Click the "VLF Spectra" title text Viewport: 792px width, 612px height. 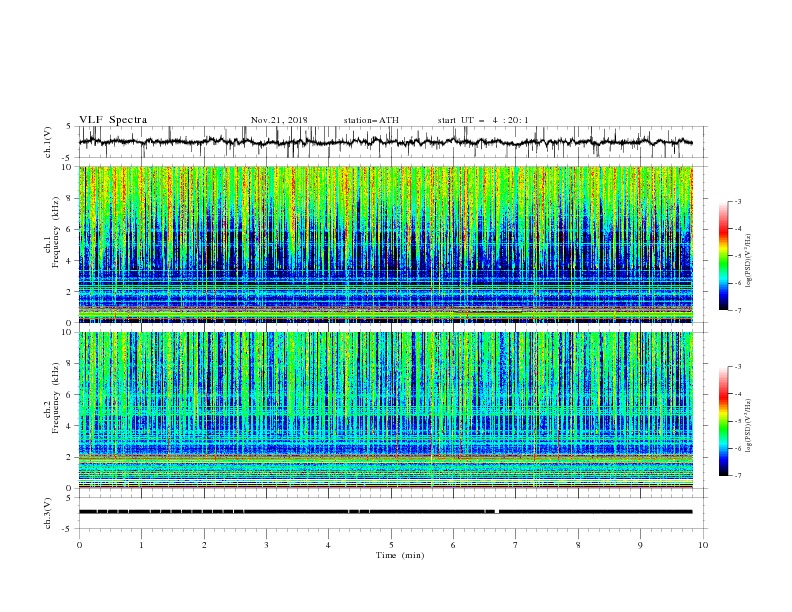click(113, 120)
